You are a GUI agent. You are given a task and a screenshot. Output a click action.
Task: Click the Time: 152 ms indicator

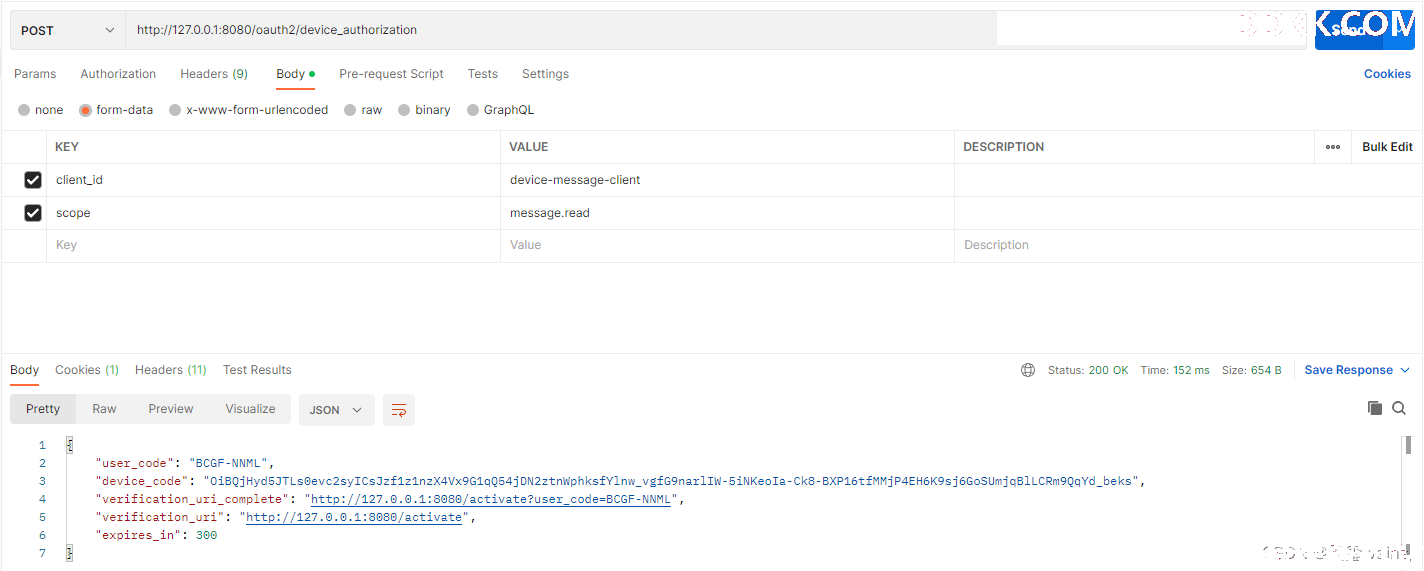point(1175,370)
